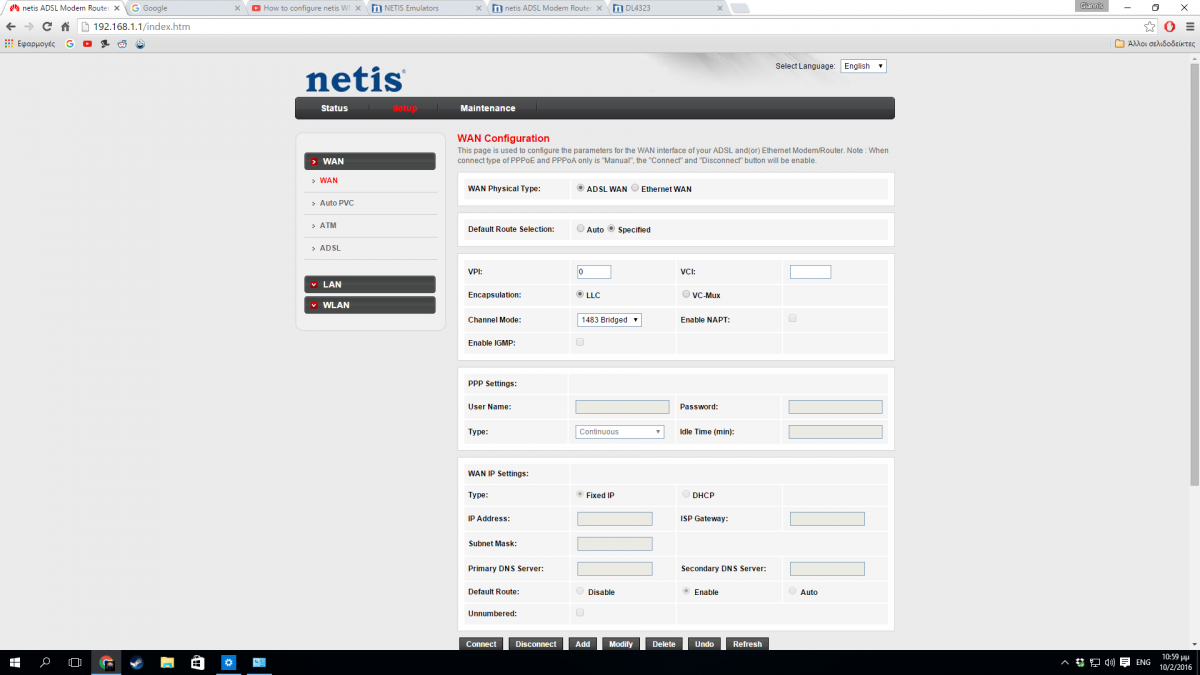Select ADSL WAN physical type
Screen dimensions: 1200x675
pos(581,188)
